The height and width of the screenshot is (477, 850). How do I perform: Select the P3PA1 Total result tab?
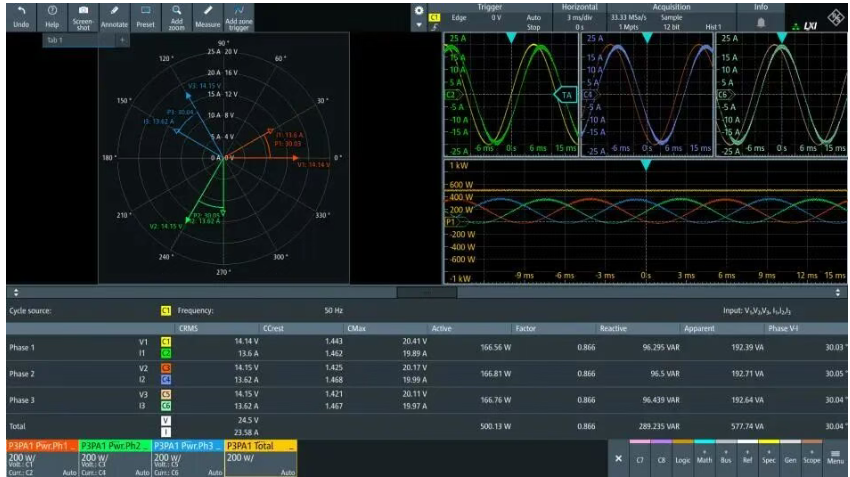click(261, 458)
